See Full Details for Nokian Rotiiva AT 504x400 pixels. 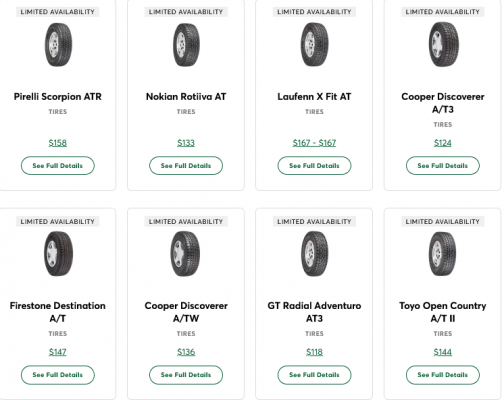click(186, 166)
